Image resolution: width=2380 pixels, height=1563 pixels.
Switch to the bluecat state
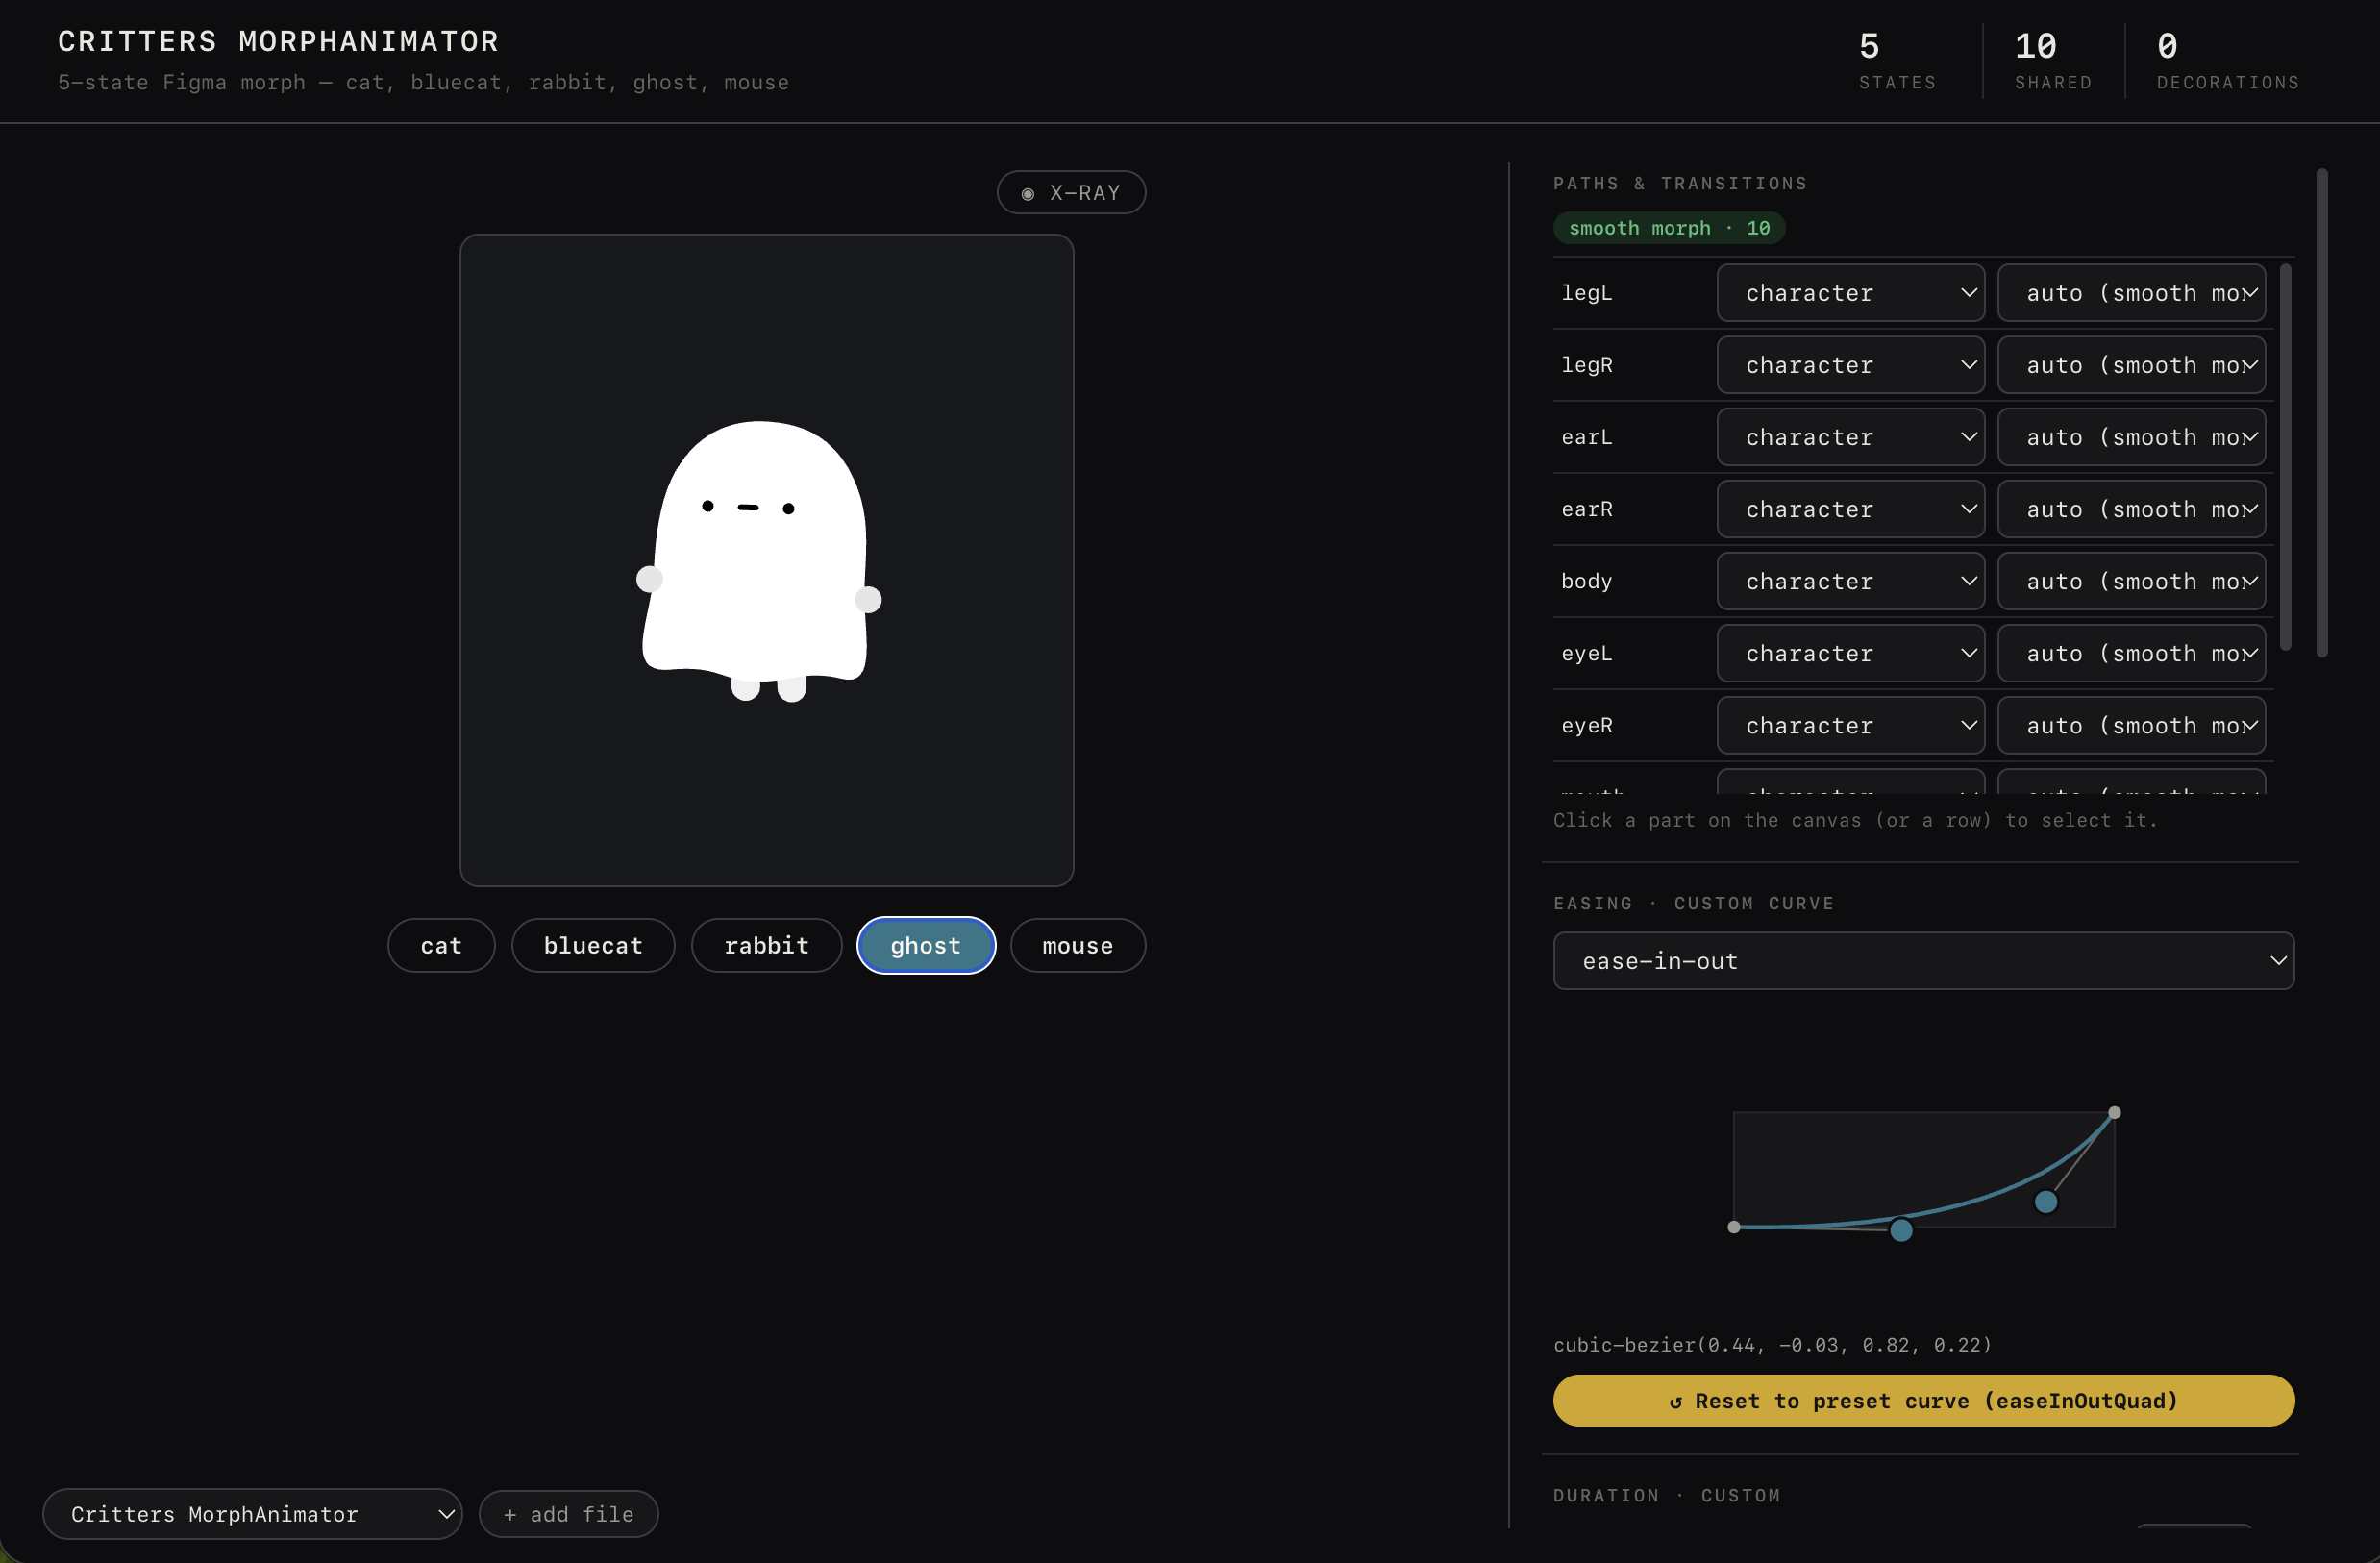pyautogui.click(x=593, y=945)
